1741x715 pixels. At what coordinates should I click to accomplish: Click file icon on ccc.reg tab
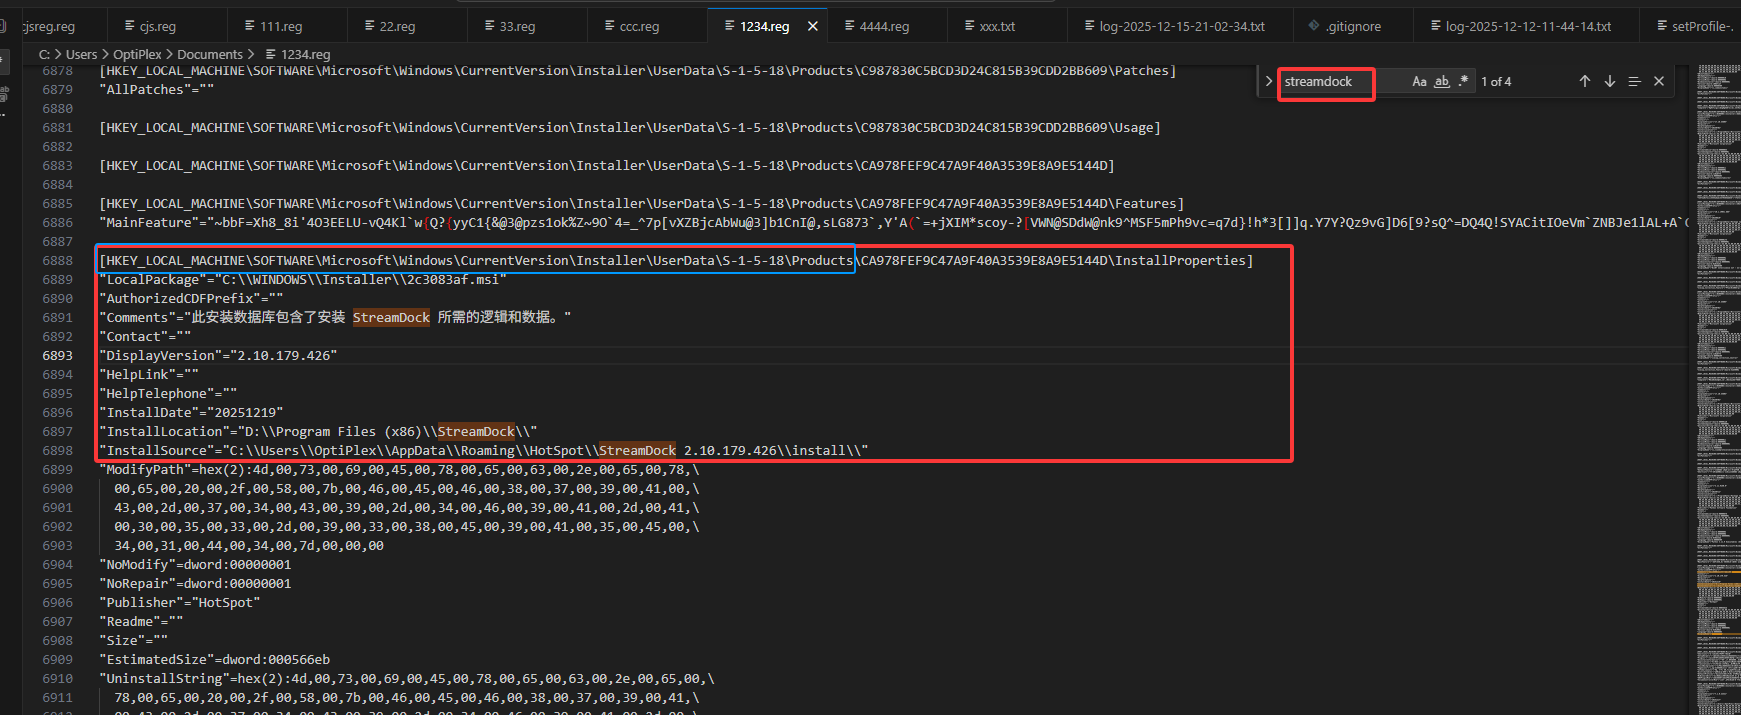tap(610, 26)
